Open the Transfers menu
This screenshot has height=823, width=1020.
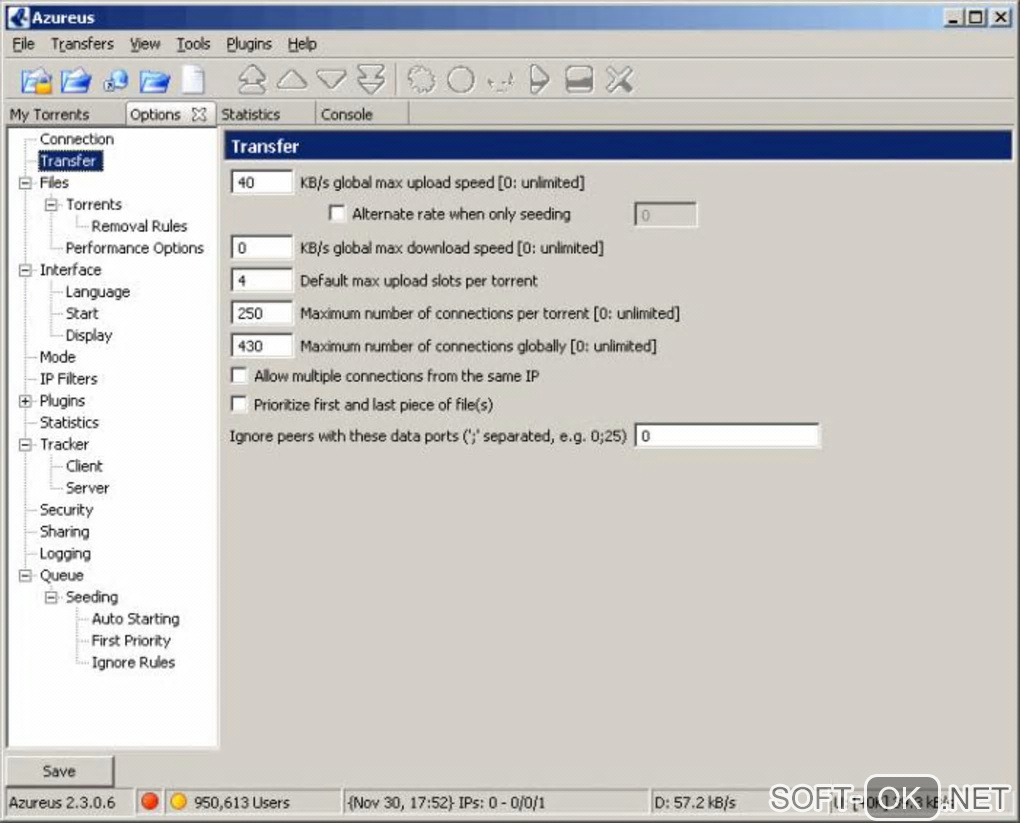(x=82, y=44)
